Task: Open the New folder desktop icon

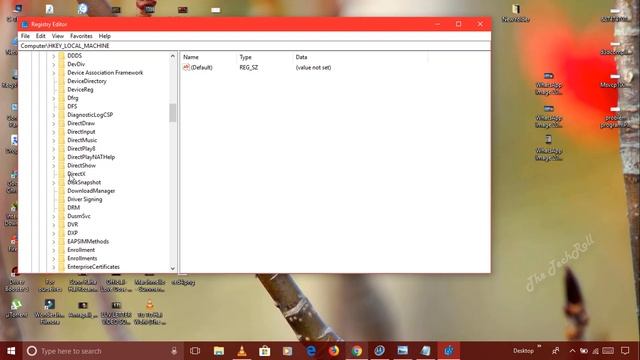Action: click(516, 13)
